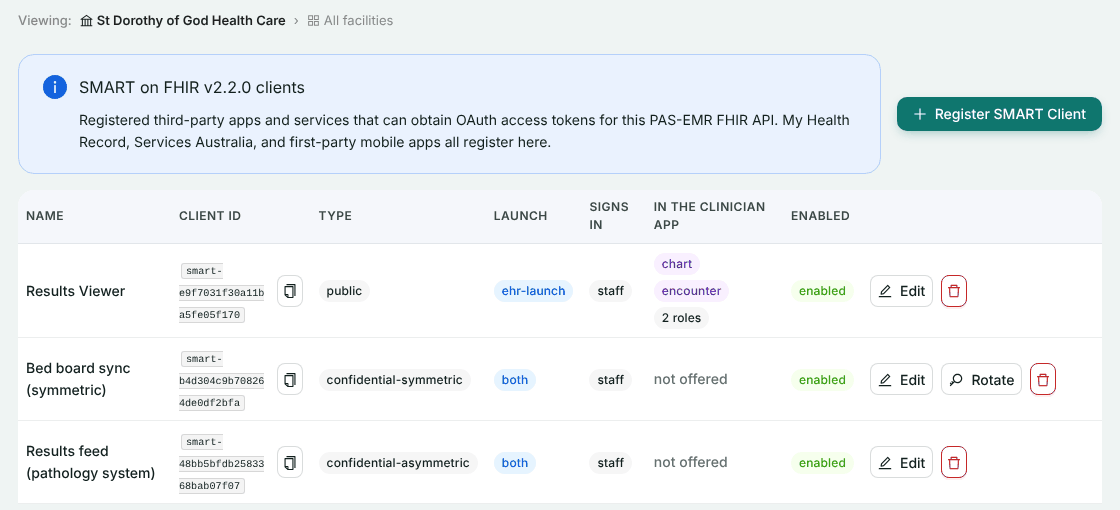This screenshot has height=510, width=1120.
Task: Click the both badge in Bed board sync row
Action: tap(514, 379)
